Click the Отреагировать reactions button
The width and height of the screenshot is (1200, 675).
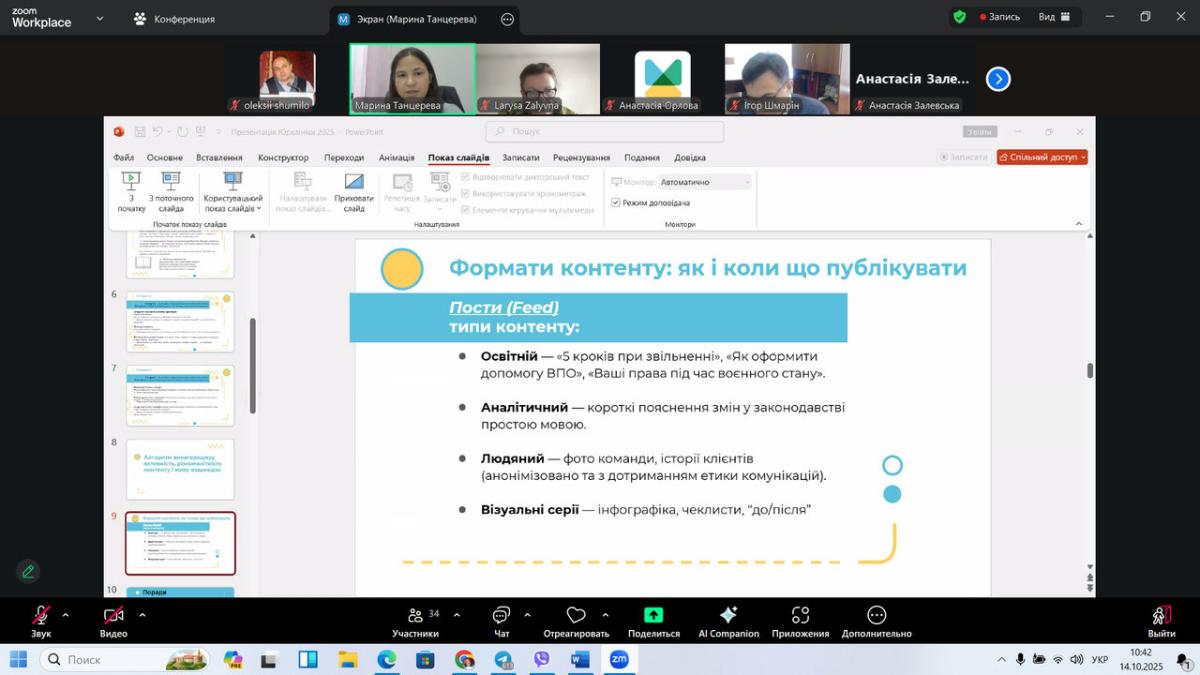[576, 620]
